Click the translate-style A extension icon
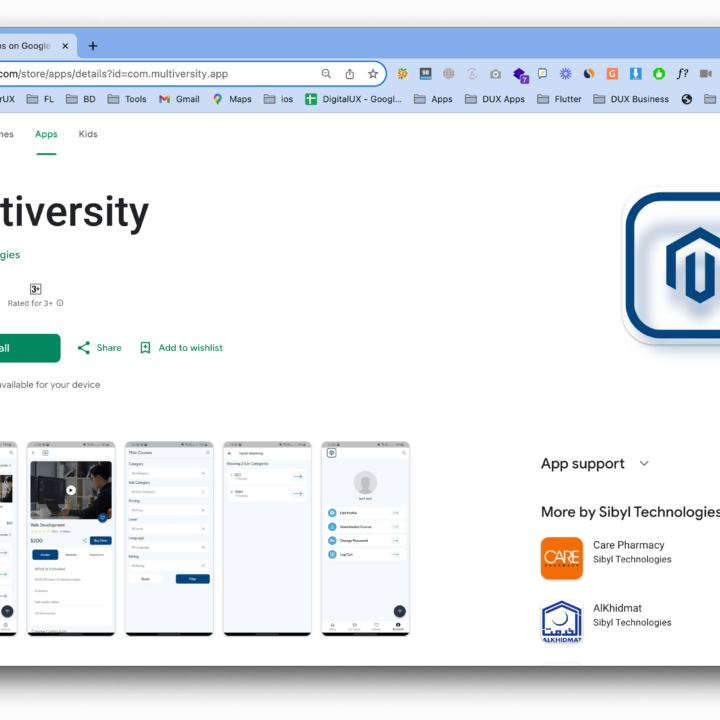Viewport: 720px width, 720px height. 472,74
